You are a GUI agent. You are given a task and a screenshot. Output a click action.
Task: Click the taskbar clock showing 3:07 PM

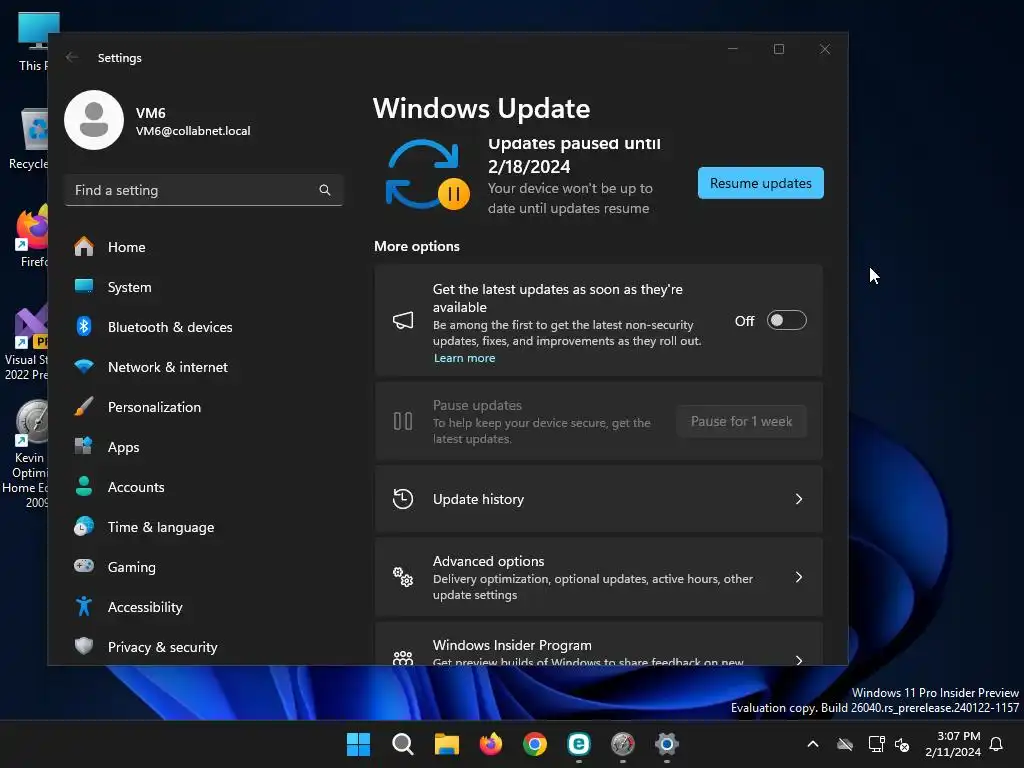[x=953, y=744]
